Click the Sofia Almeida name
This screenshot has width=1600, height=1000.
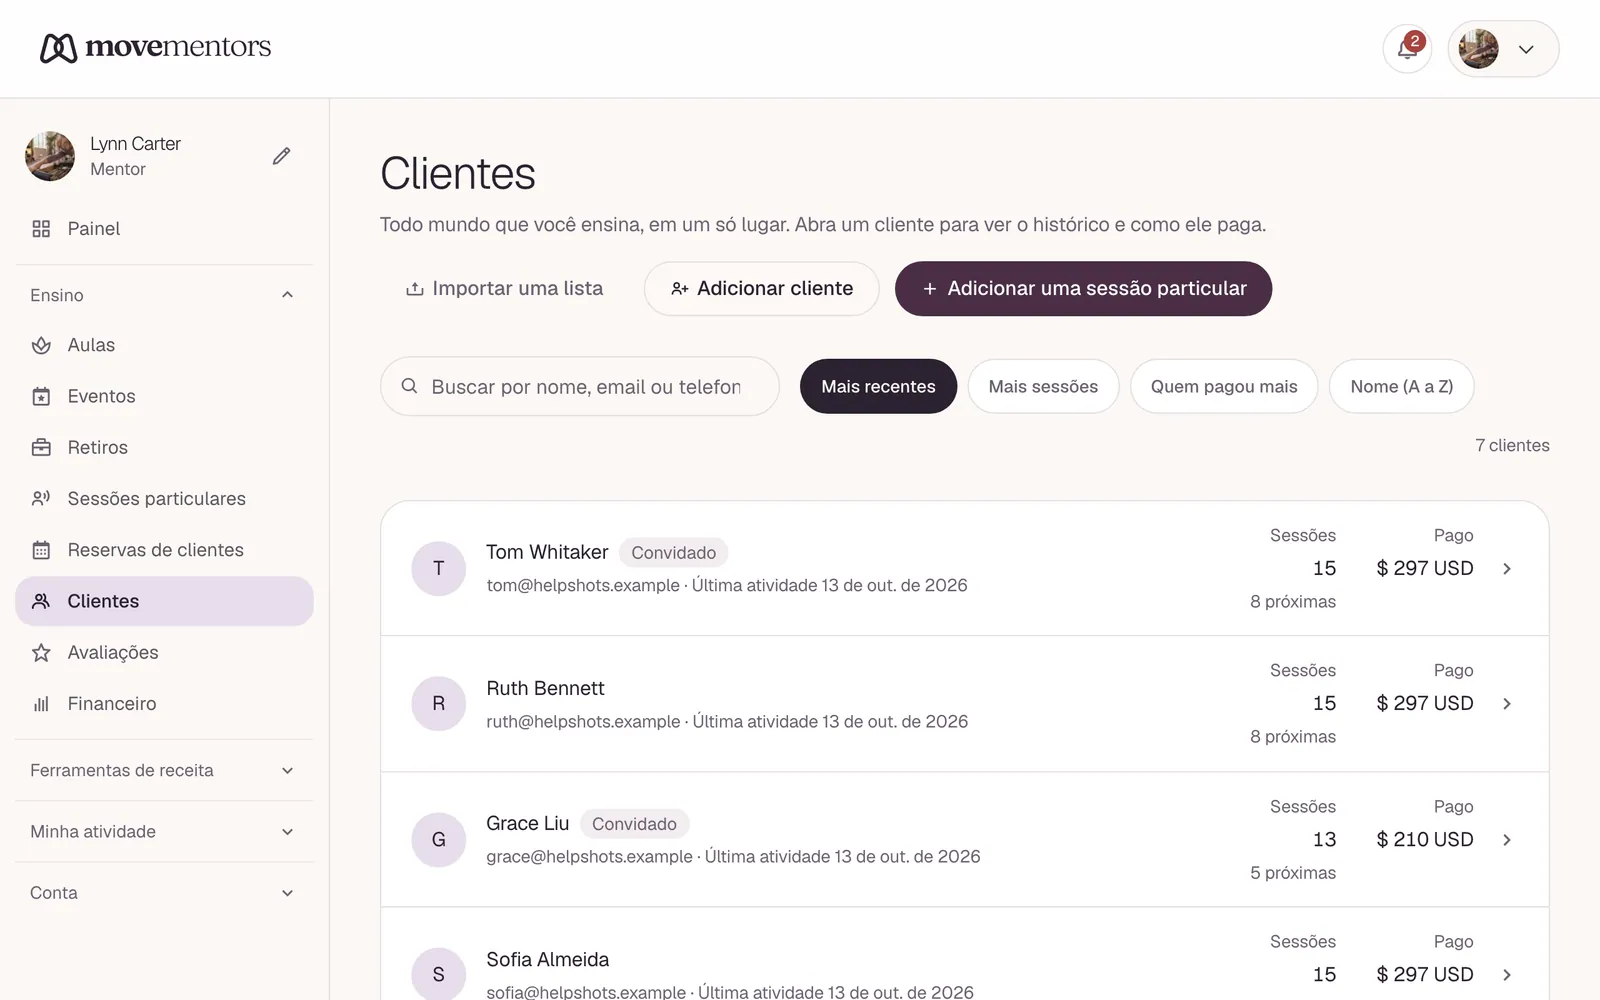pyautogui.click(x=547, y=959)
